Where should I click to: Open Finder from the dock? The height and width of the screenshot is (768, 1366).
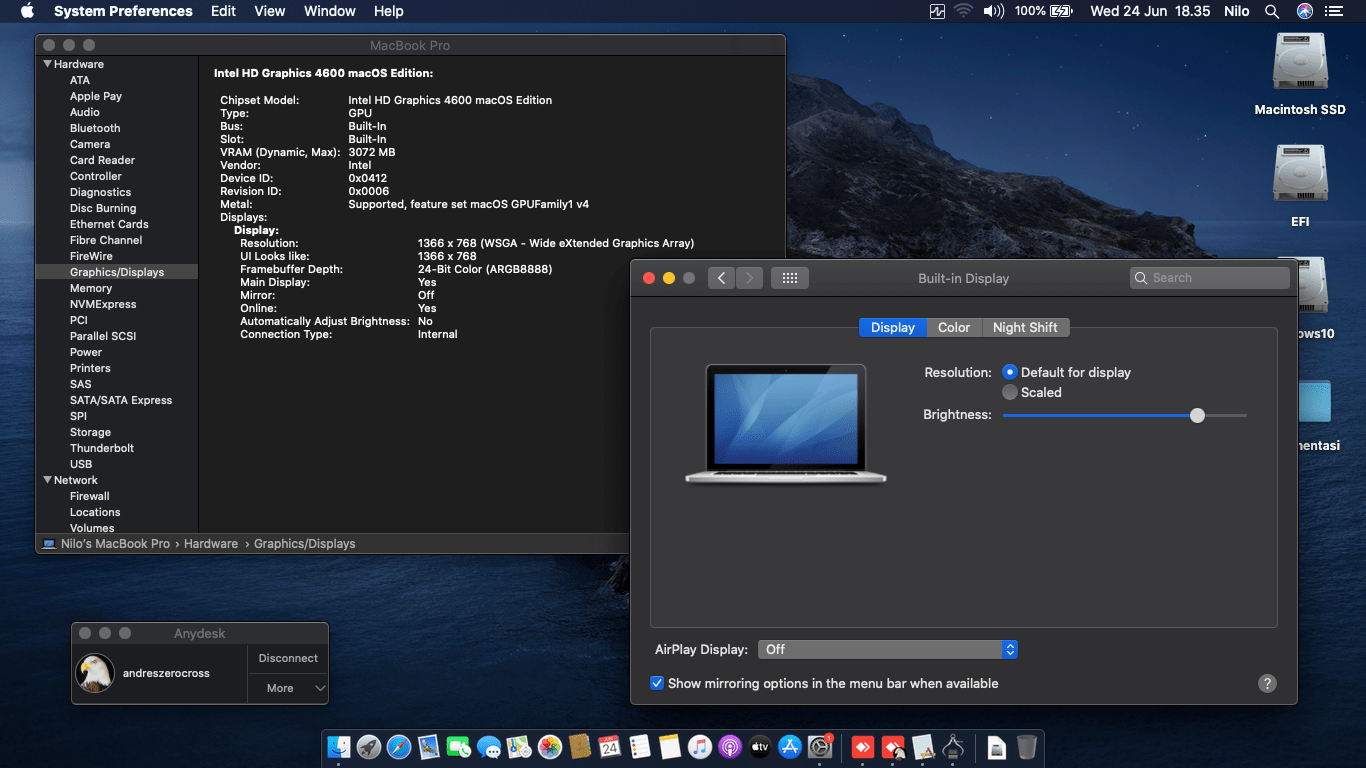tap(338, 747)
